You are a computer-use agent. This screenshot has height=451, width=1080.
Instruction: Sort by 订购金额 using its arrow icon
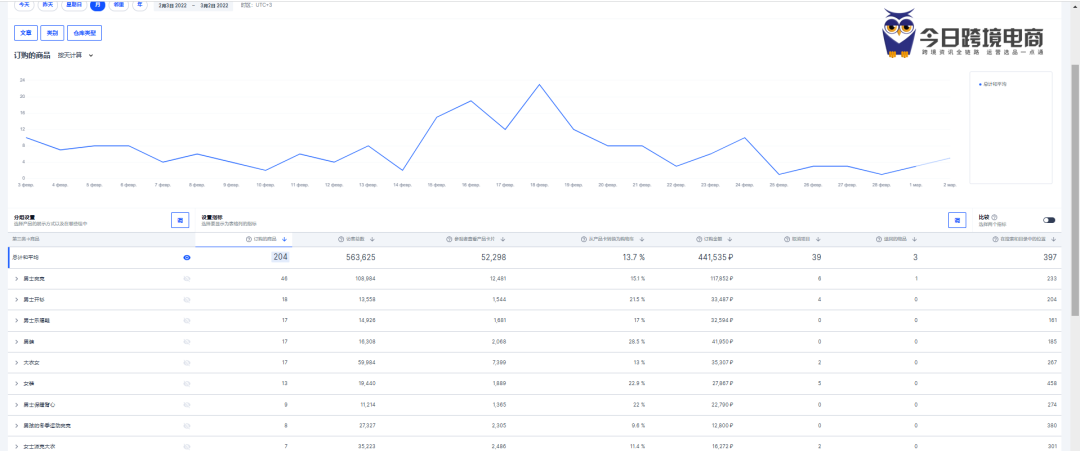(x=745, y=240)
